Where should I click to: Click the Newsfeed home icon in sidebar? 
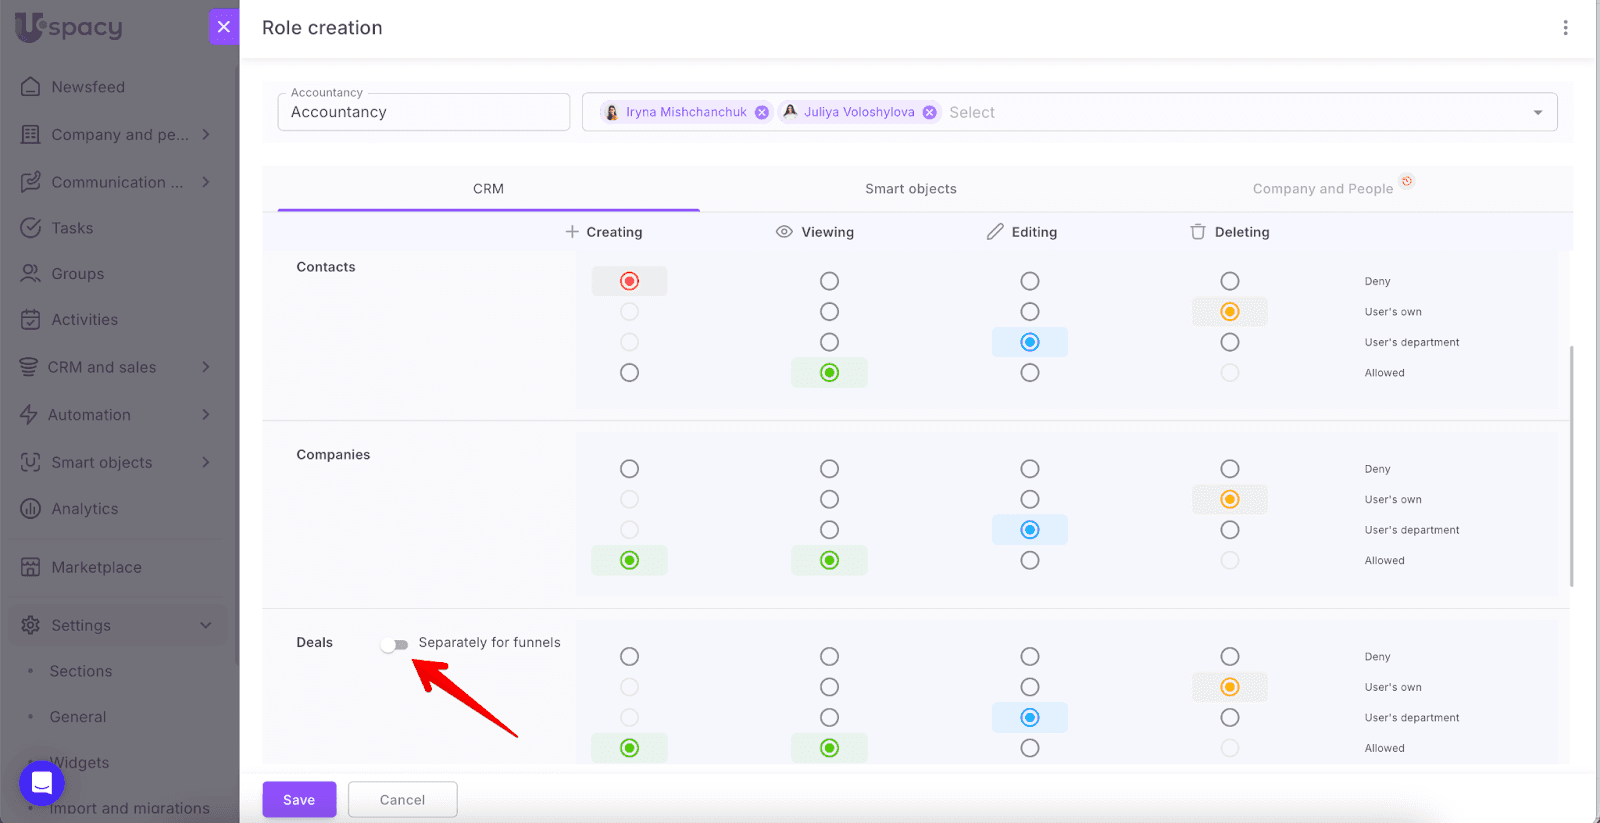31,87
